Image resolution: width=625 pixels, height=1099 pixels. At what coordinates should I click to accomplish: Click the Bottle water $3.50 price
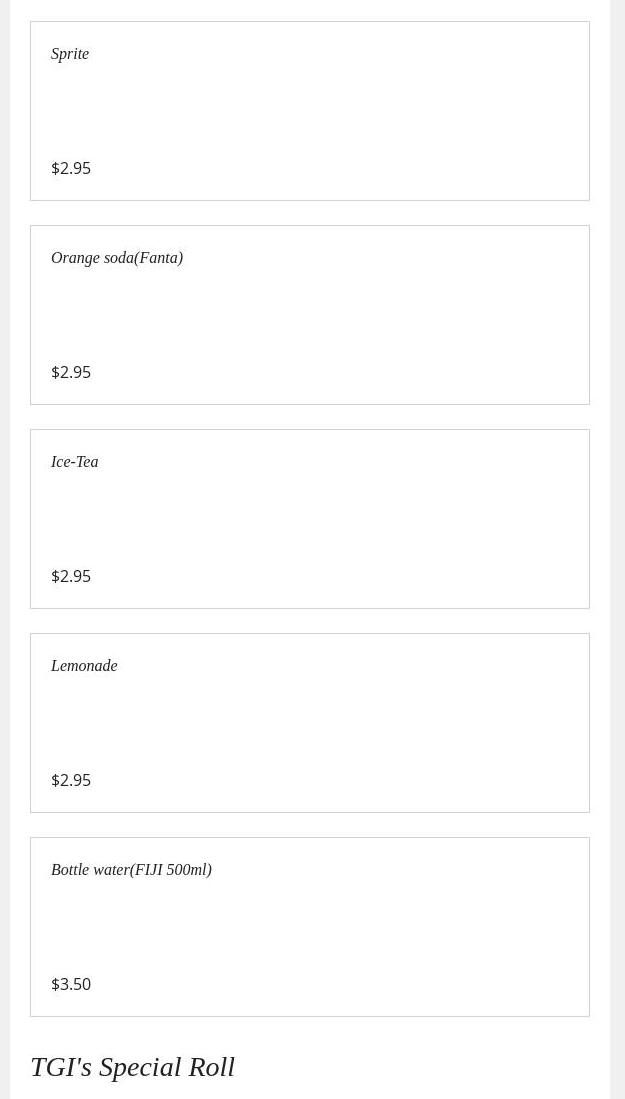[71, 984]
